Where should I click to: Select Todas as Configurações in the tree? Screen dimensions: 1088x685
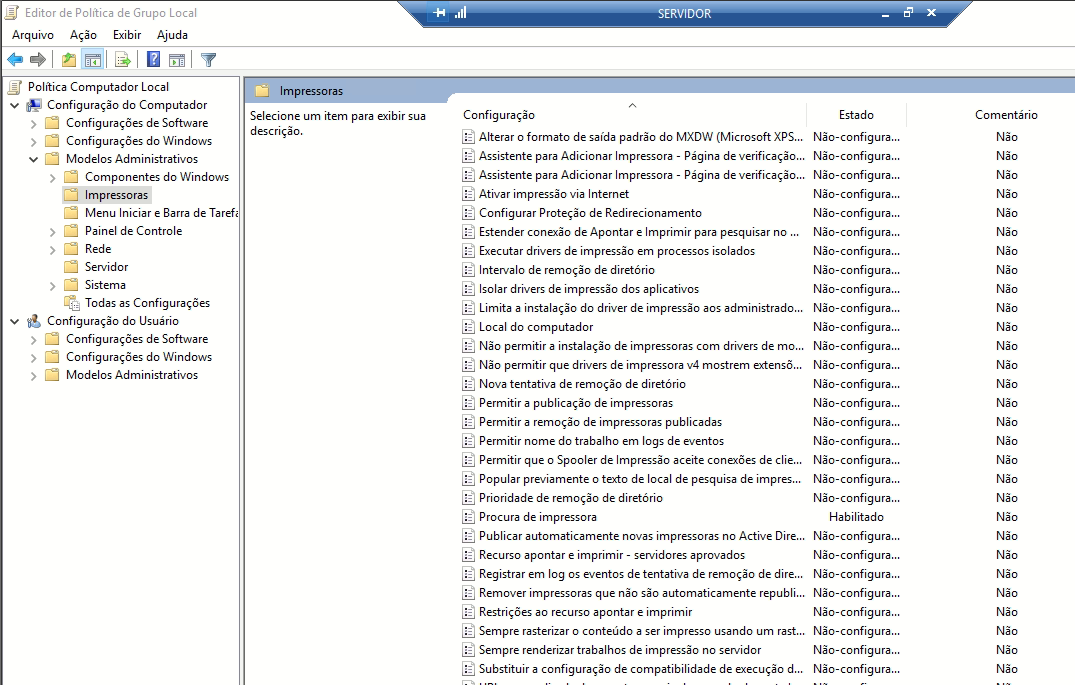[147, 303]
